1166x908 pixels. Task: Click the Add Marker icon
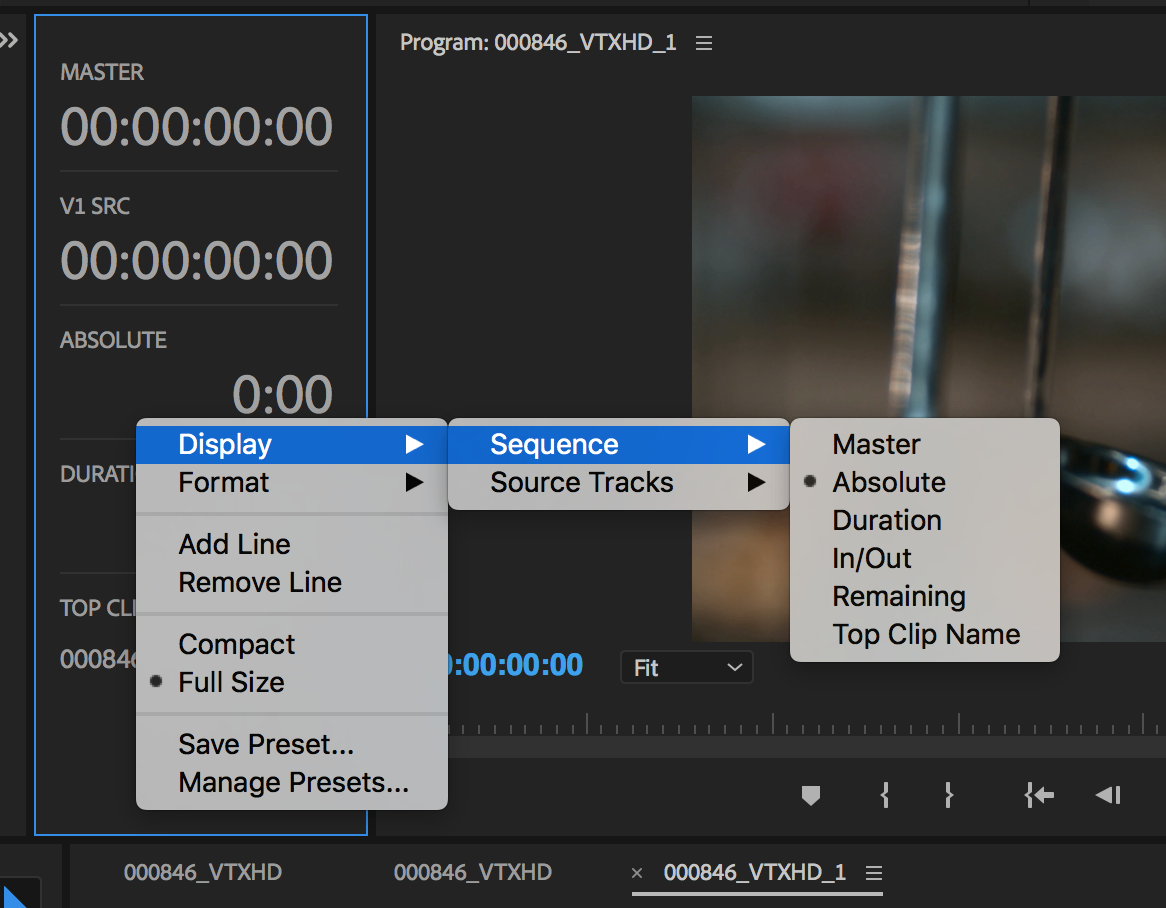(811, 795)
